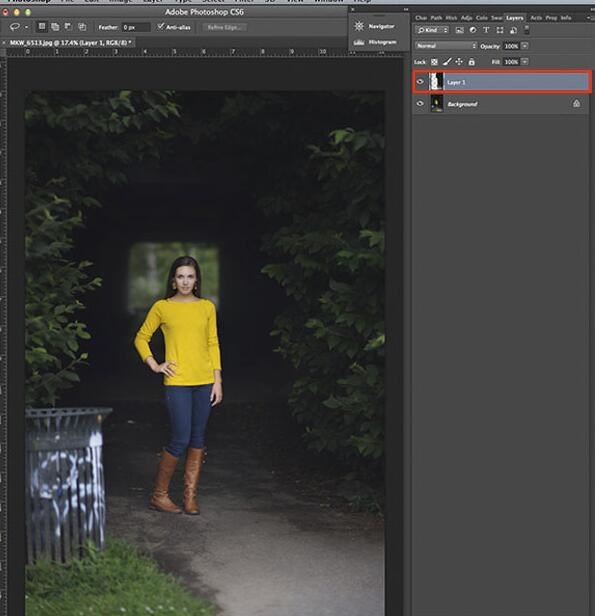Click the Refine Edge button

225,27
